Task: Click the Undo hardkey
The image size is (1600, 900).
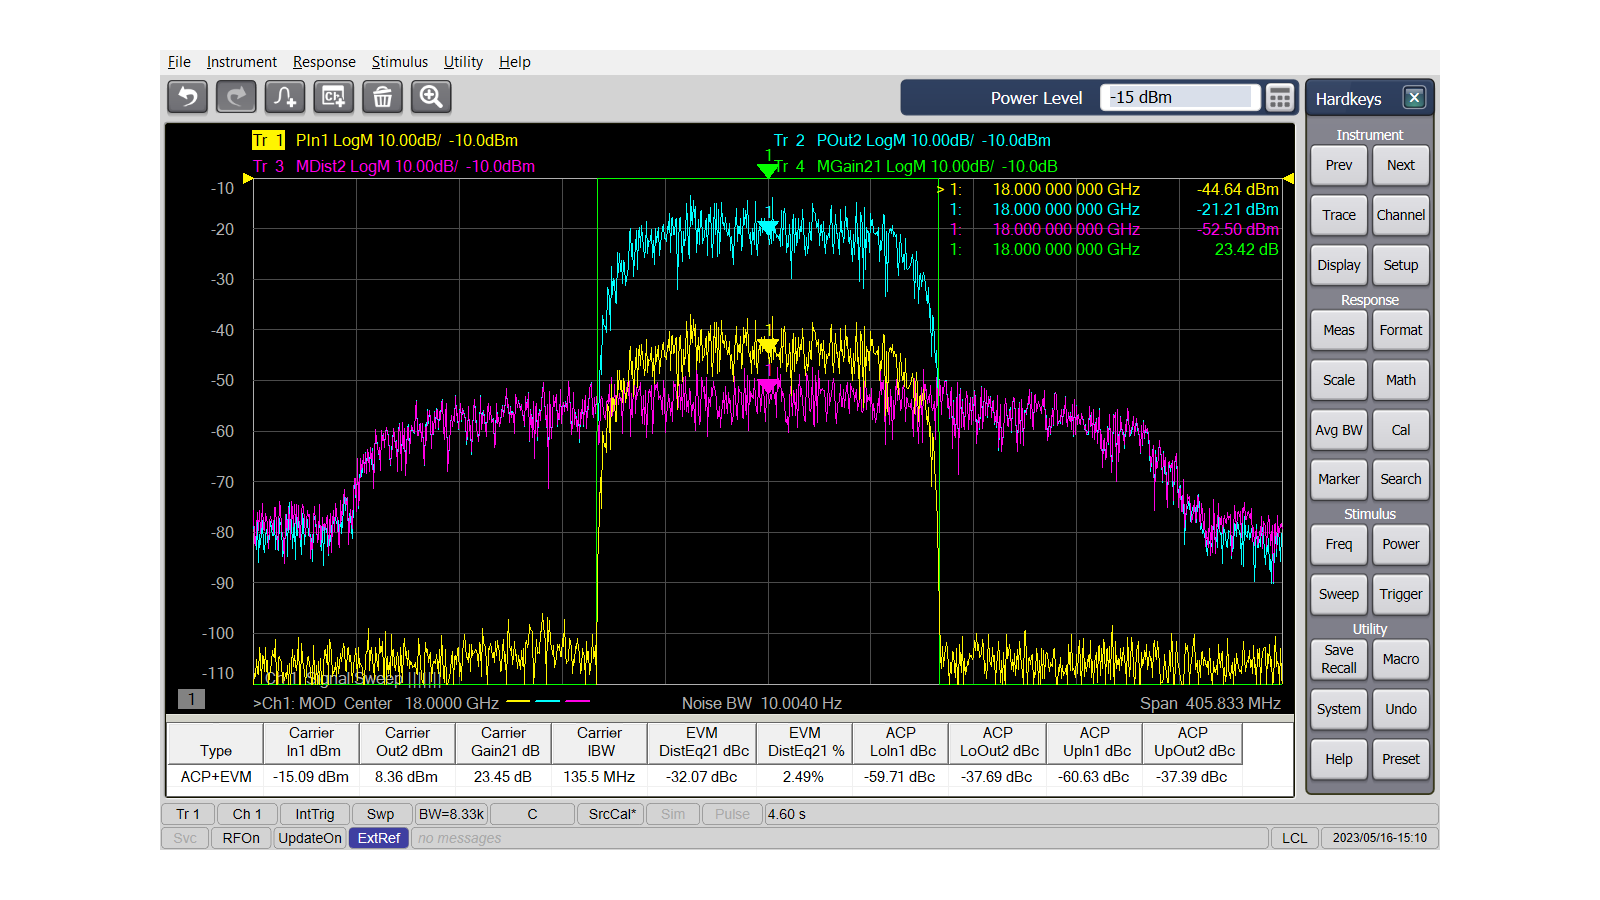Action: [x=1401, y=709]
